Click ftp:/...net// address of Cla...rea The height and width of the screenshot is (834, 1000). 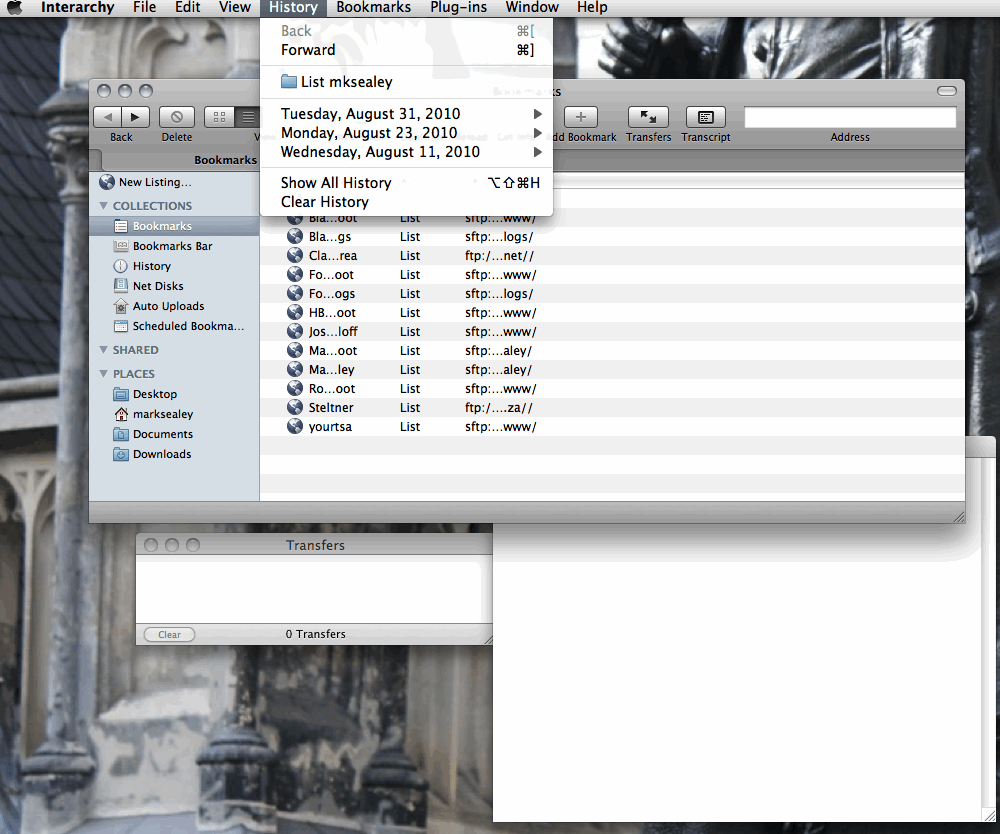(x=499, y=256)
